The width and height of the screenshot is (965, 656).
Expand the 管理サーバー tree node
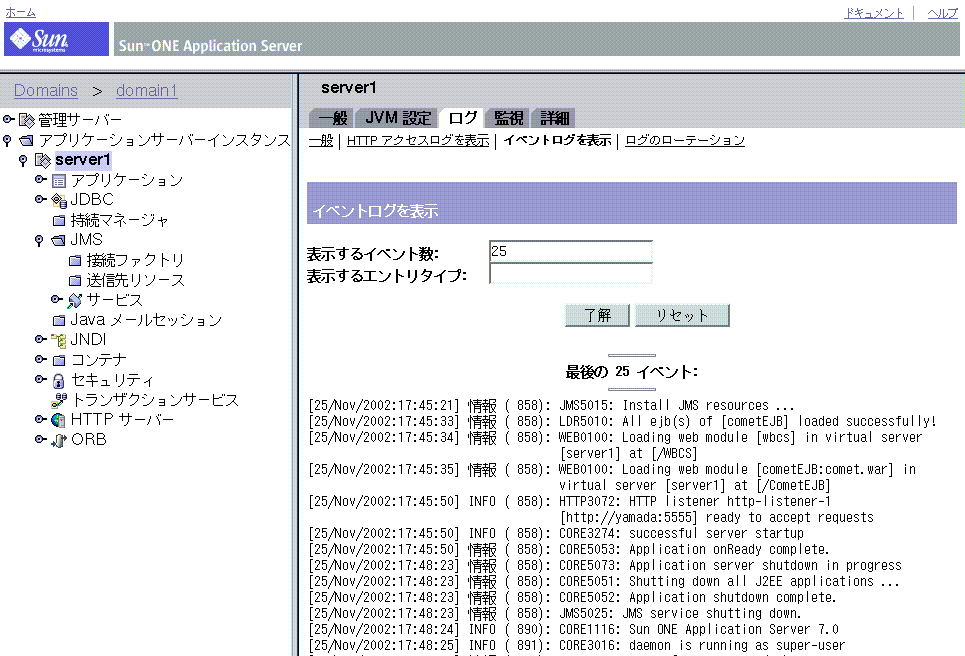click(8, 119)
